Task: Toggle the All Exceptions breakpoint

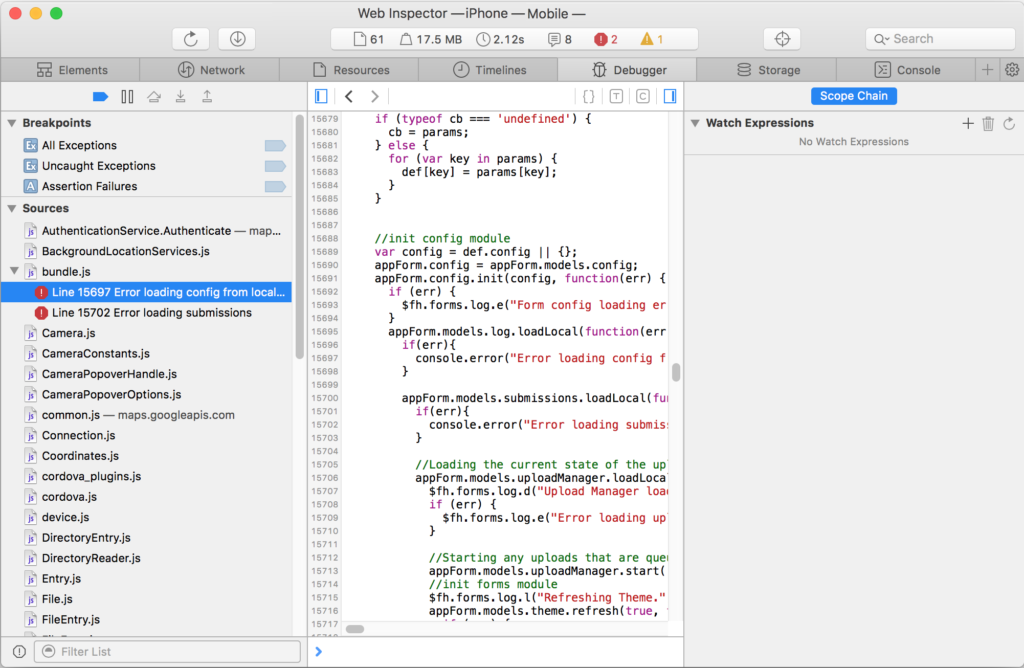Action: pos(274,145)
